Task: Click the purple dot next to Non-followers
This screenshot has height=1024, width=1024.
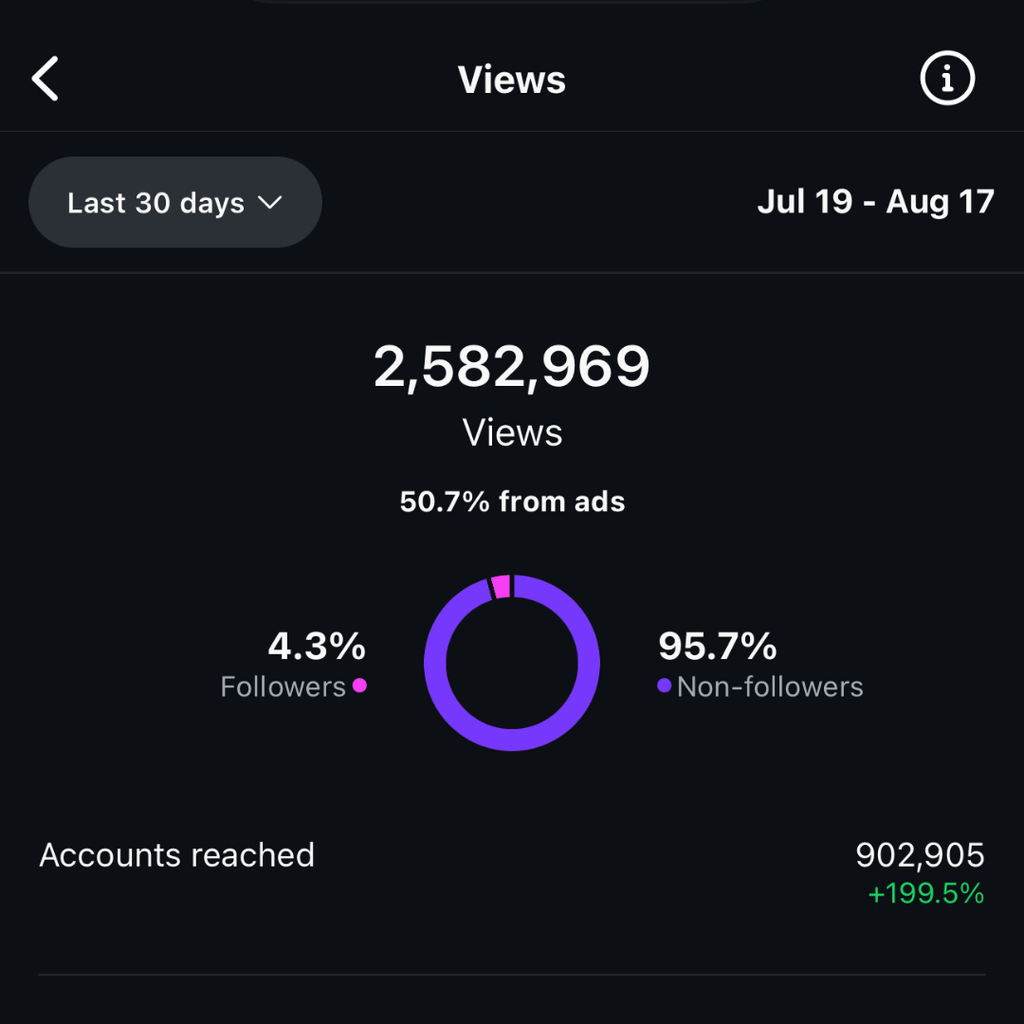Action: [x=664, y=686]
